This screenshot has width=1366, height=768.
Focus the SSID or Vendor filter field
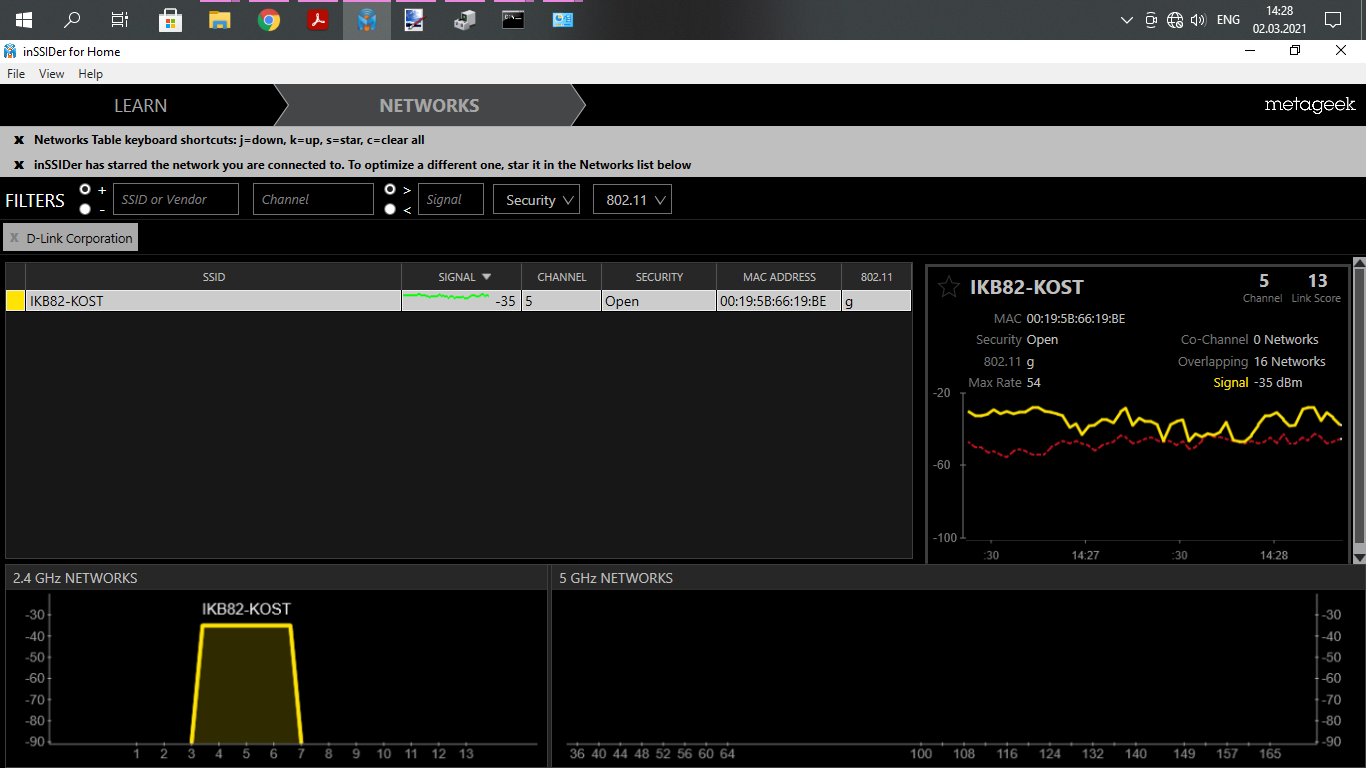point(175,200)
